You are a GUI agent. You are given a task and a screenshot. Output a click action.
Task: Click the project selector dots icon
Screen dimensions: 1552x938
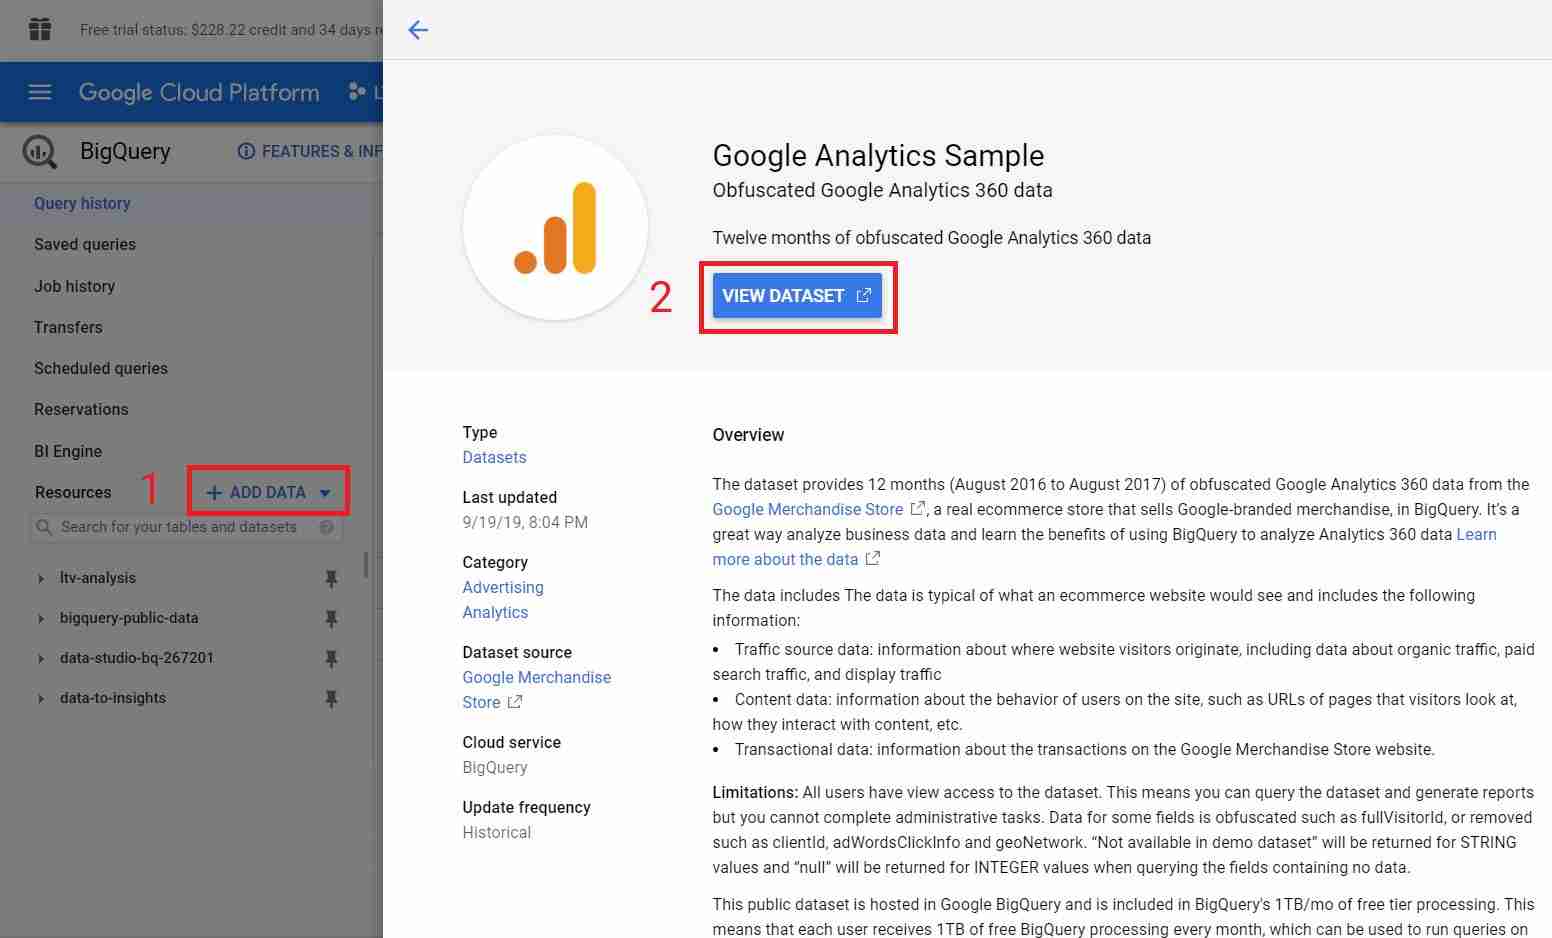[x=356, y=92]
